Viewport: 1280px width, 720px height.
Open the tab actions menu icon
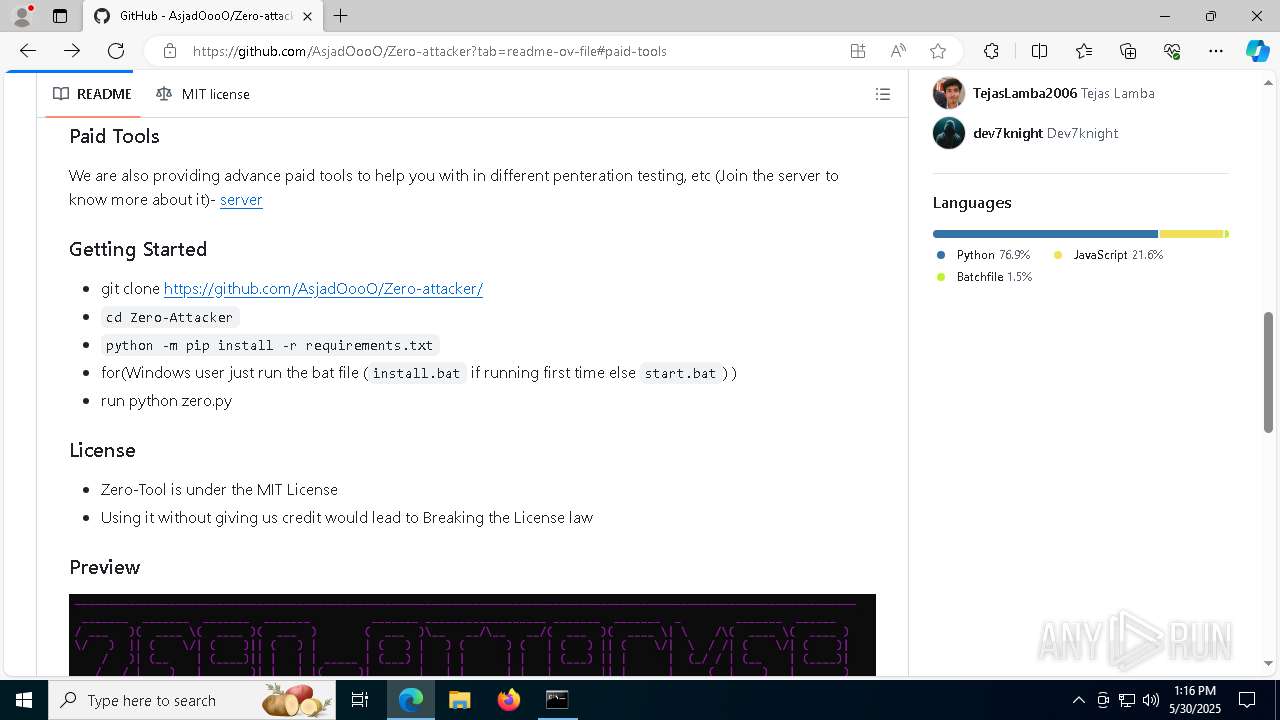click(60, 16)
